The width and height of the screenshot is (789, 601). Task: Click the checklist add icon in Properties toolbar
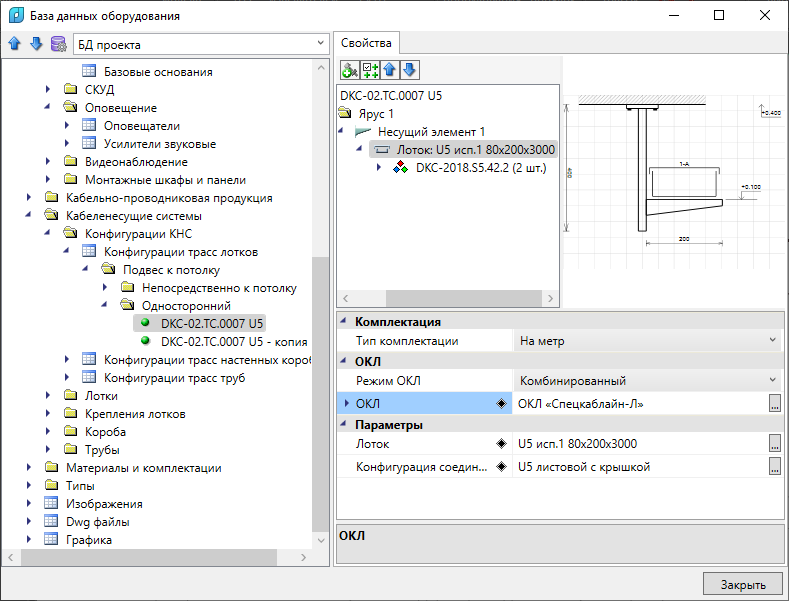click(x=370, y=70)
